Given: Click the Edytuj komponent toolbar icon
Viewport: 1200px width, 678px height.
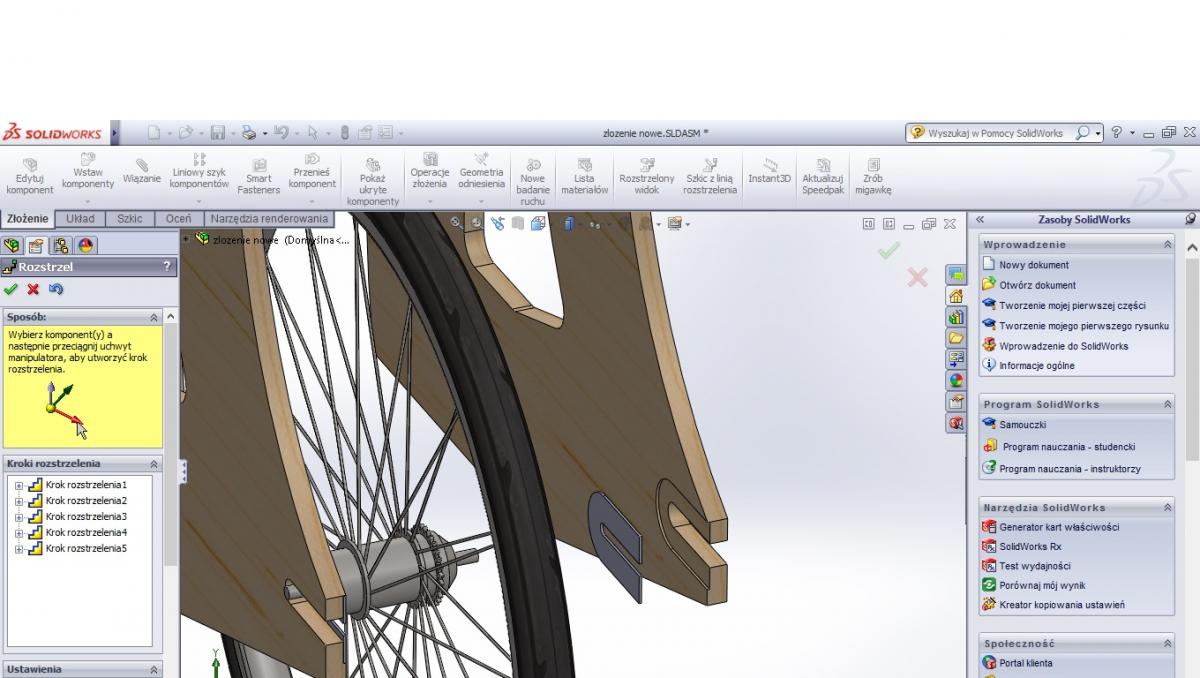Looking at the screenshot, I should pos(29,175).
